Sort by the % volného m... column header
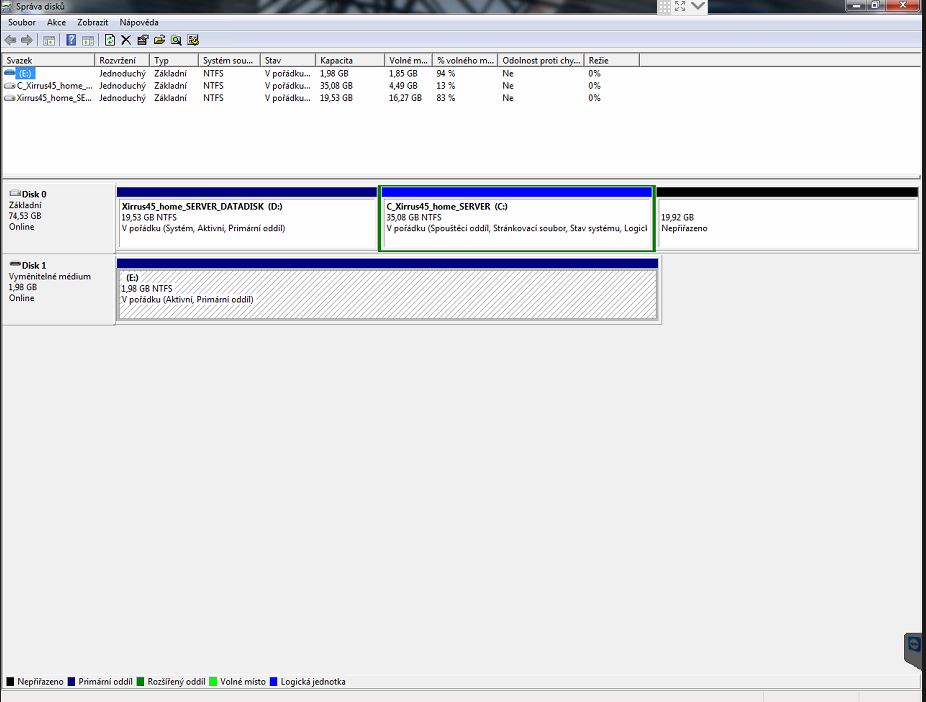Image resolution: width=926 pixels, height=702 pixels. tap(465, 60)
